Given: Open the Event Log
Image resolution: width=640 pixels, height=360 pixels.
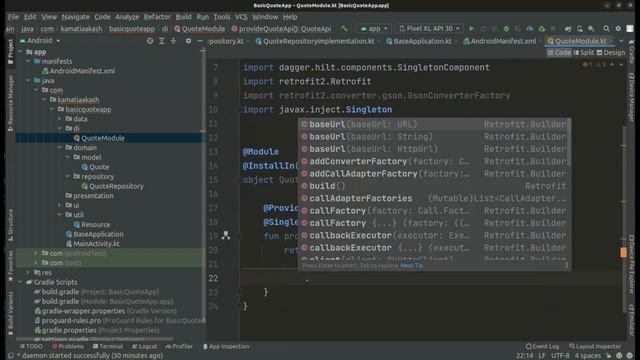Looking at the screenshot, I should click(x=542, y=346).
